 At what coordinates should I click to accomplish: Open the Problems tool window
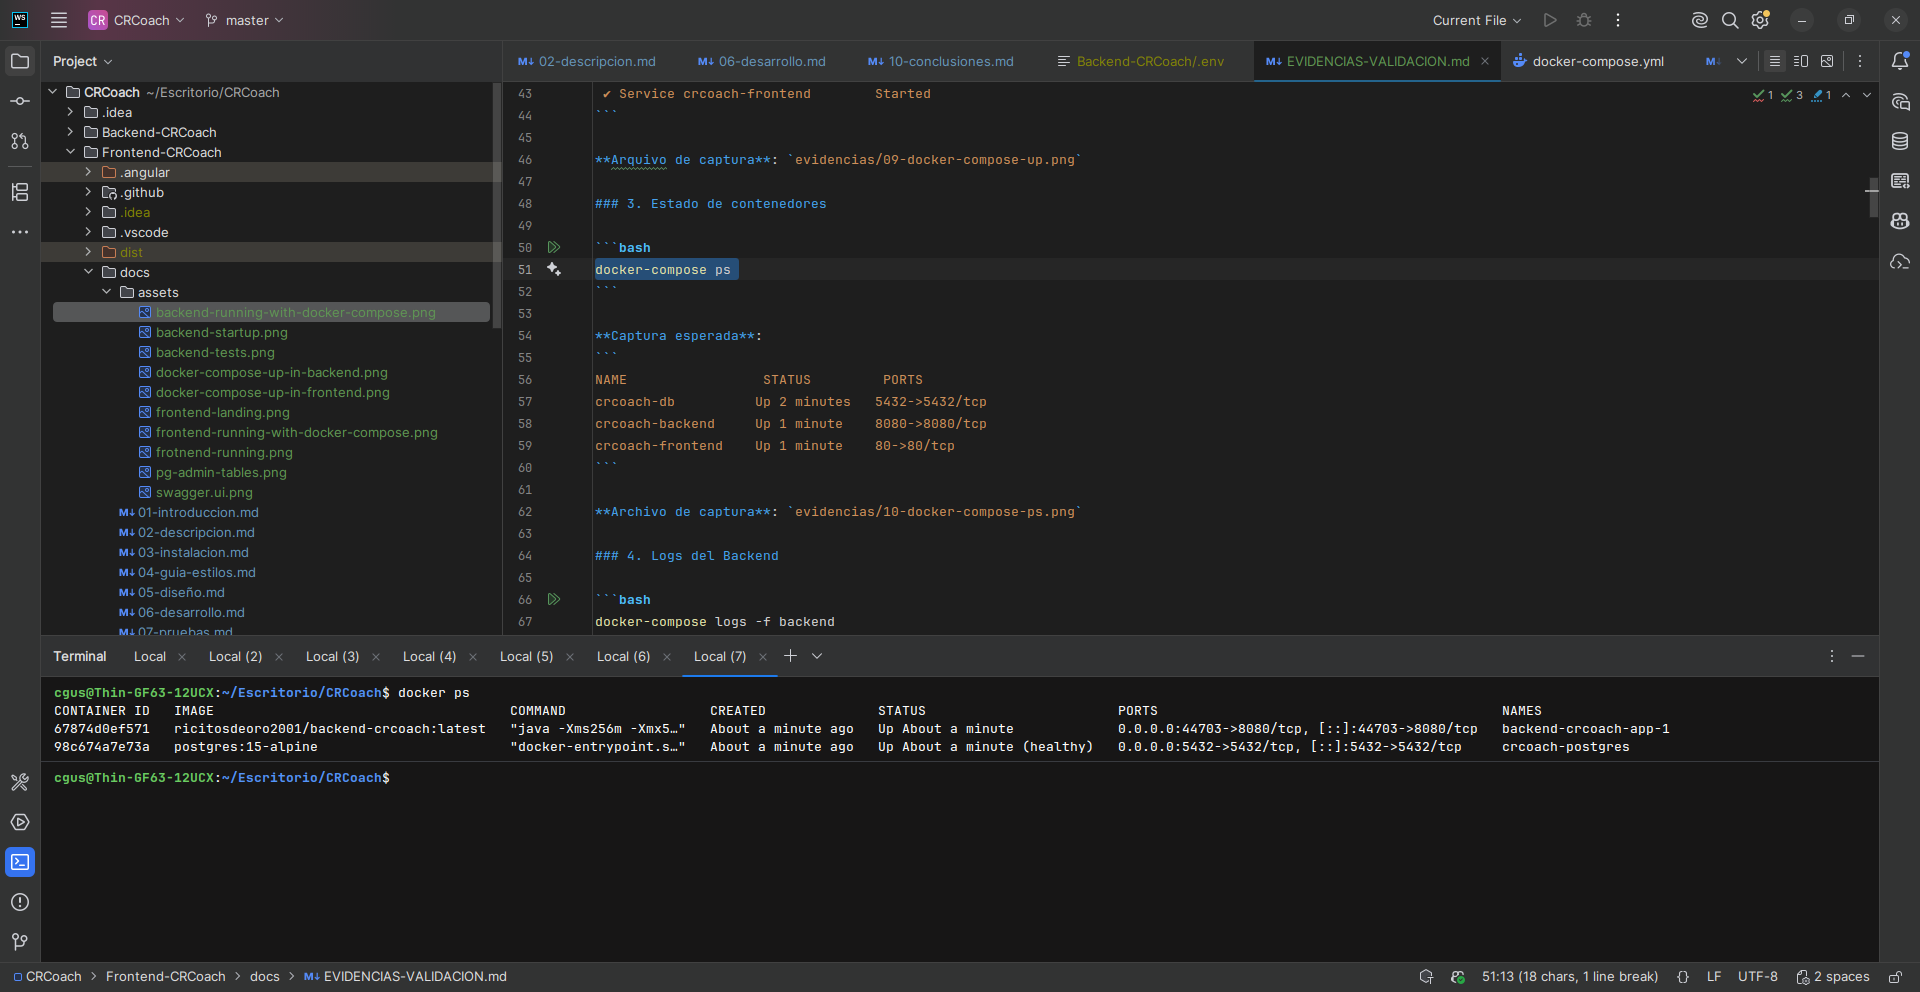20,902
